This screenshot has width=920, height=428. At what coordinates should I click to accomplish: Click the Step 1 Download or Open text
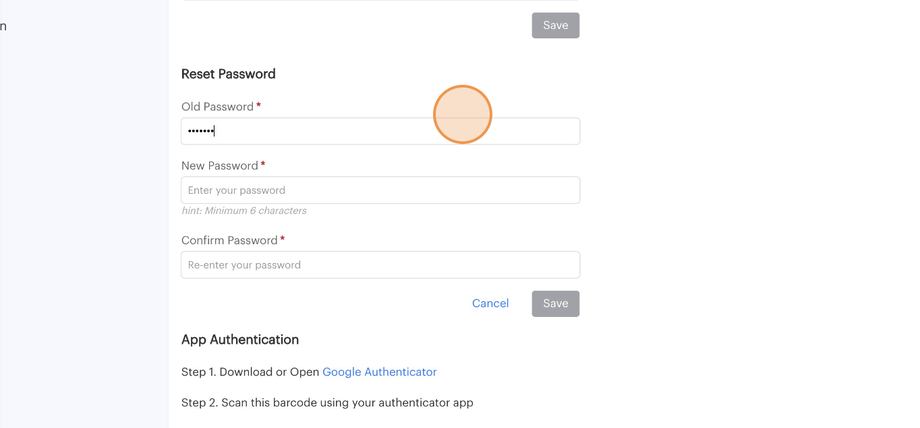click(250, 372)
